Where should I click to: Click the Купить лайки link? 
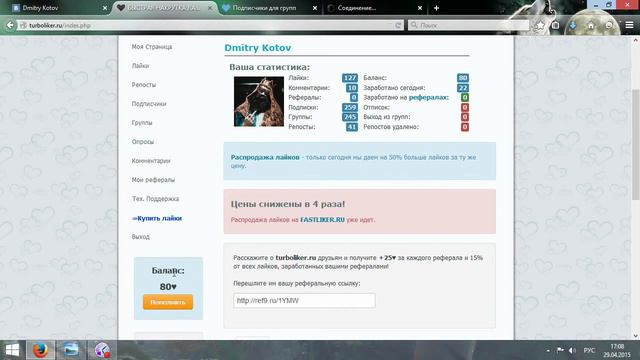(x=157, y=218)
